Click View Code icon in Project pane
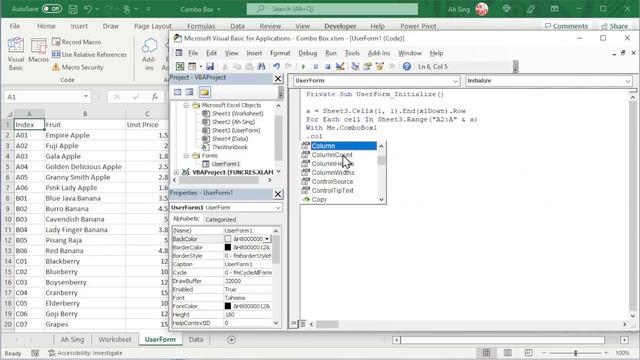This screenshot has height=360, width=640. point(178,92)
